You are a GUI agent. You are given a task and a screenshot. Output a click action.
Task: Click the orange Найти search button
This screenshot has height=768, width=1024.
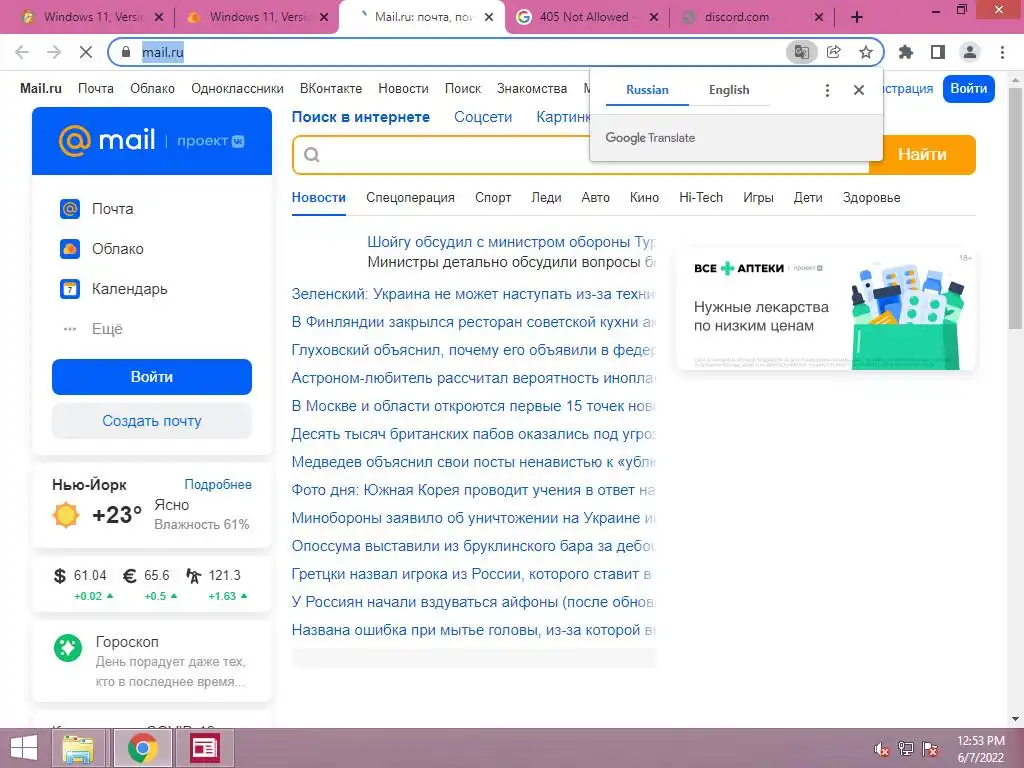coord(922,155)
